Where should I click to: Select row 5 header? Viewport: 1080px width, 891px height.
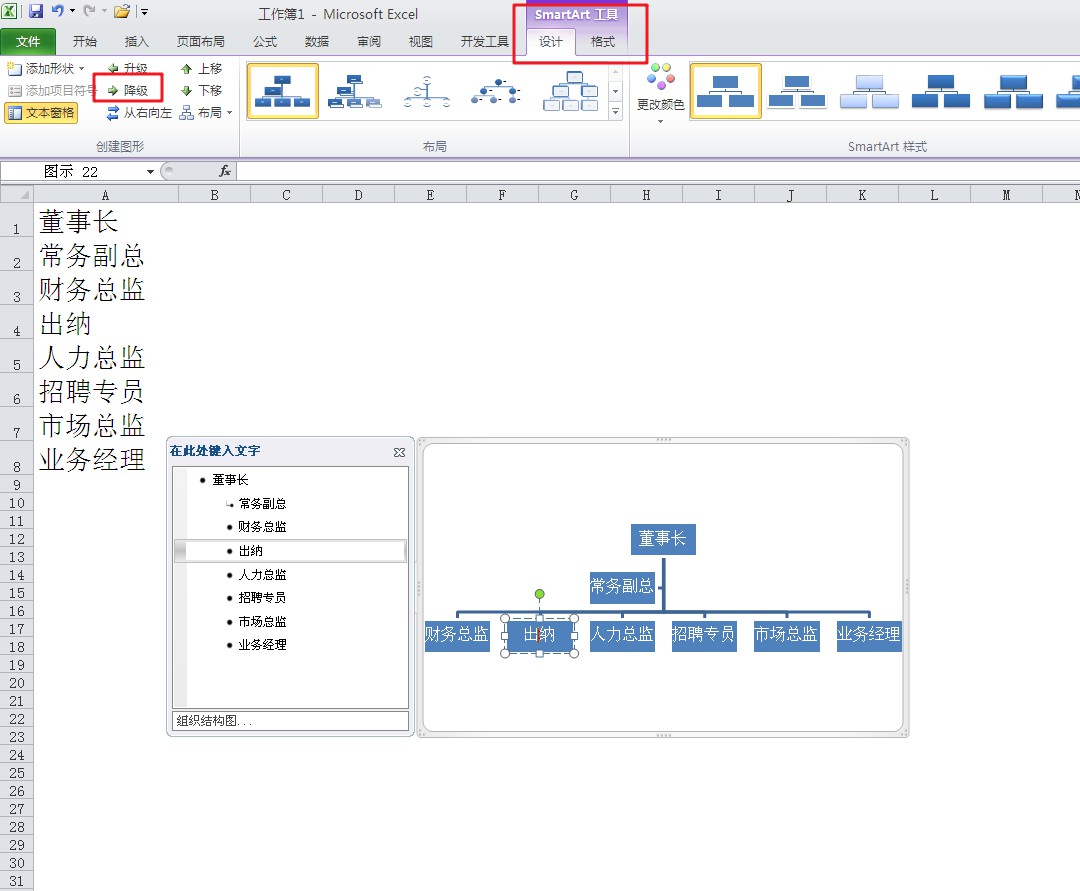17,358
